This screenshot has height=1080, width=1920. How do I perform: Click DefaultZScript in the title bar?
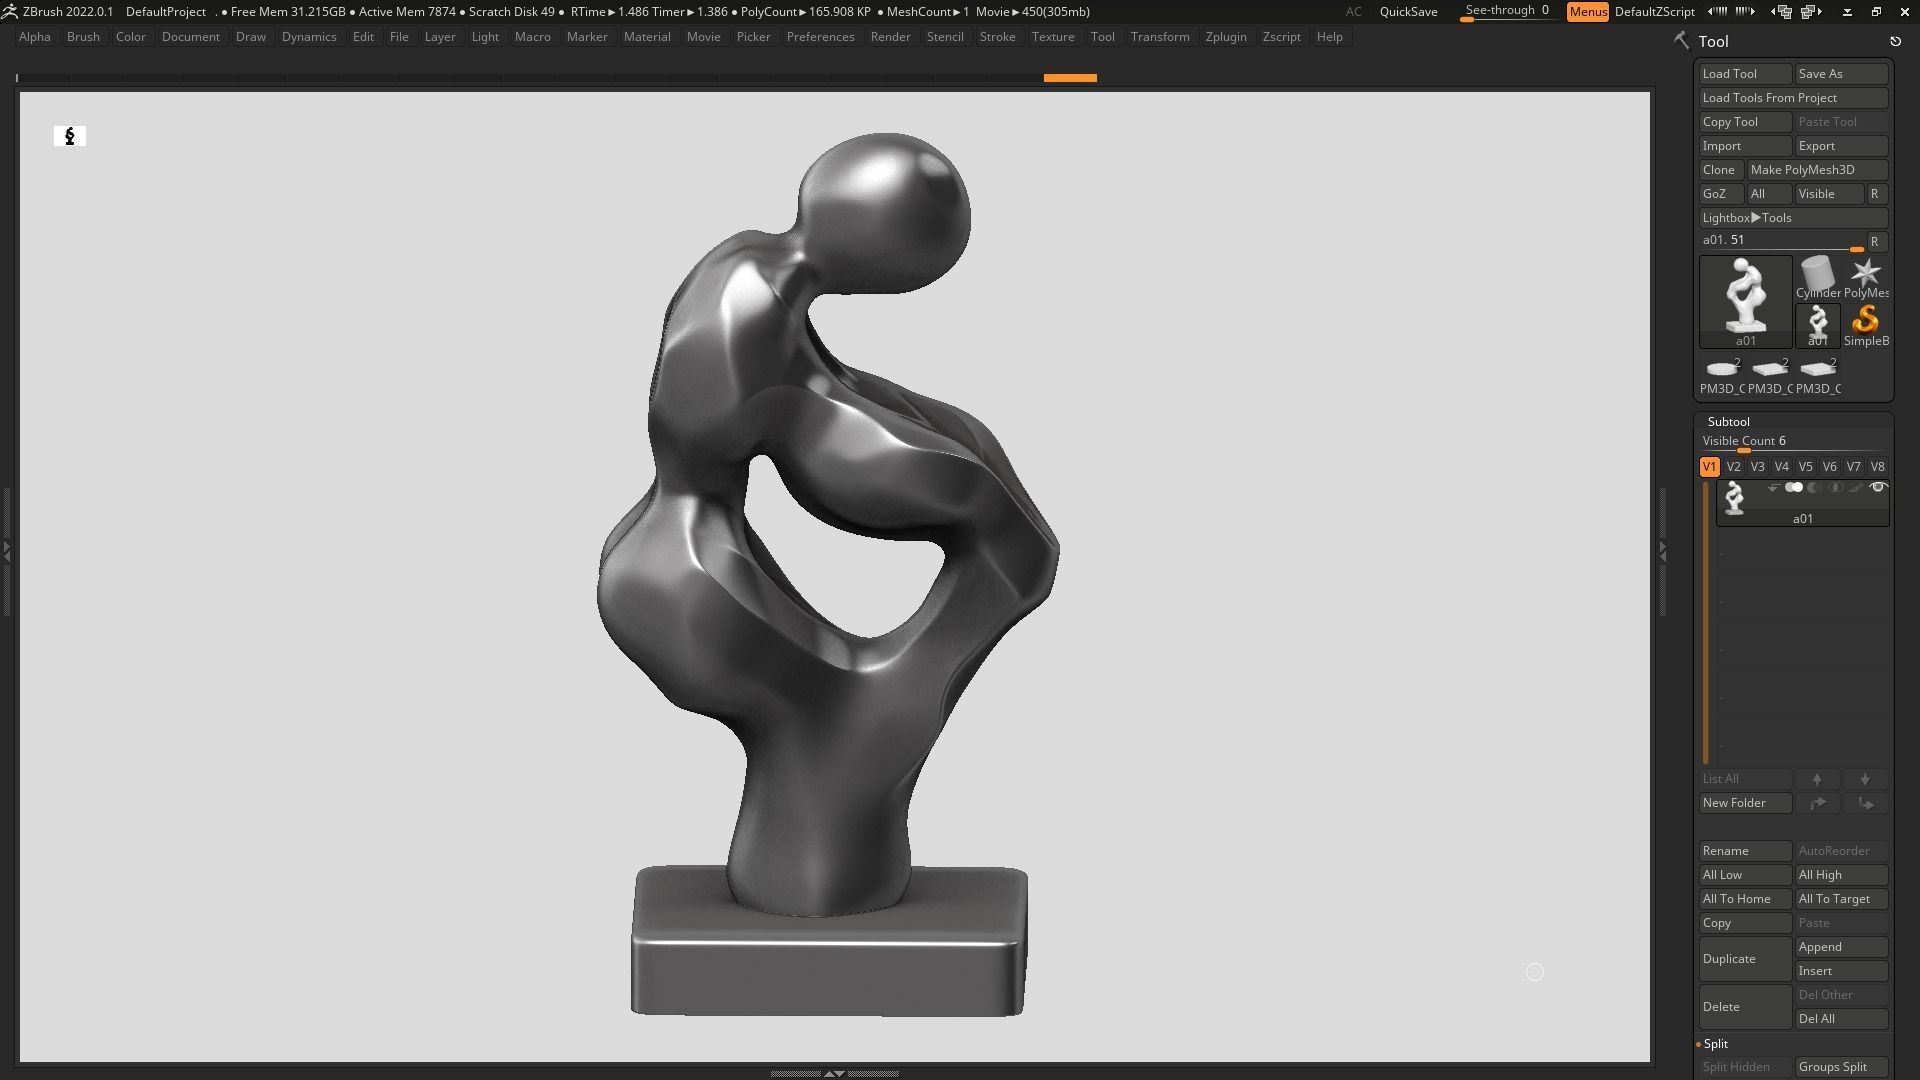[x=1654, y=12]
